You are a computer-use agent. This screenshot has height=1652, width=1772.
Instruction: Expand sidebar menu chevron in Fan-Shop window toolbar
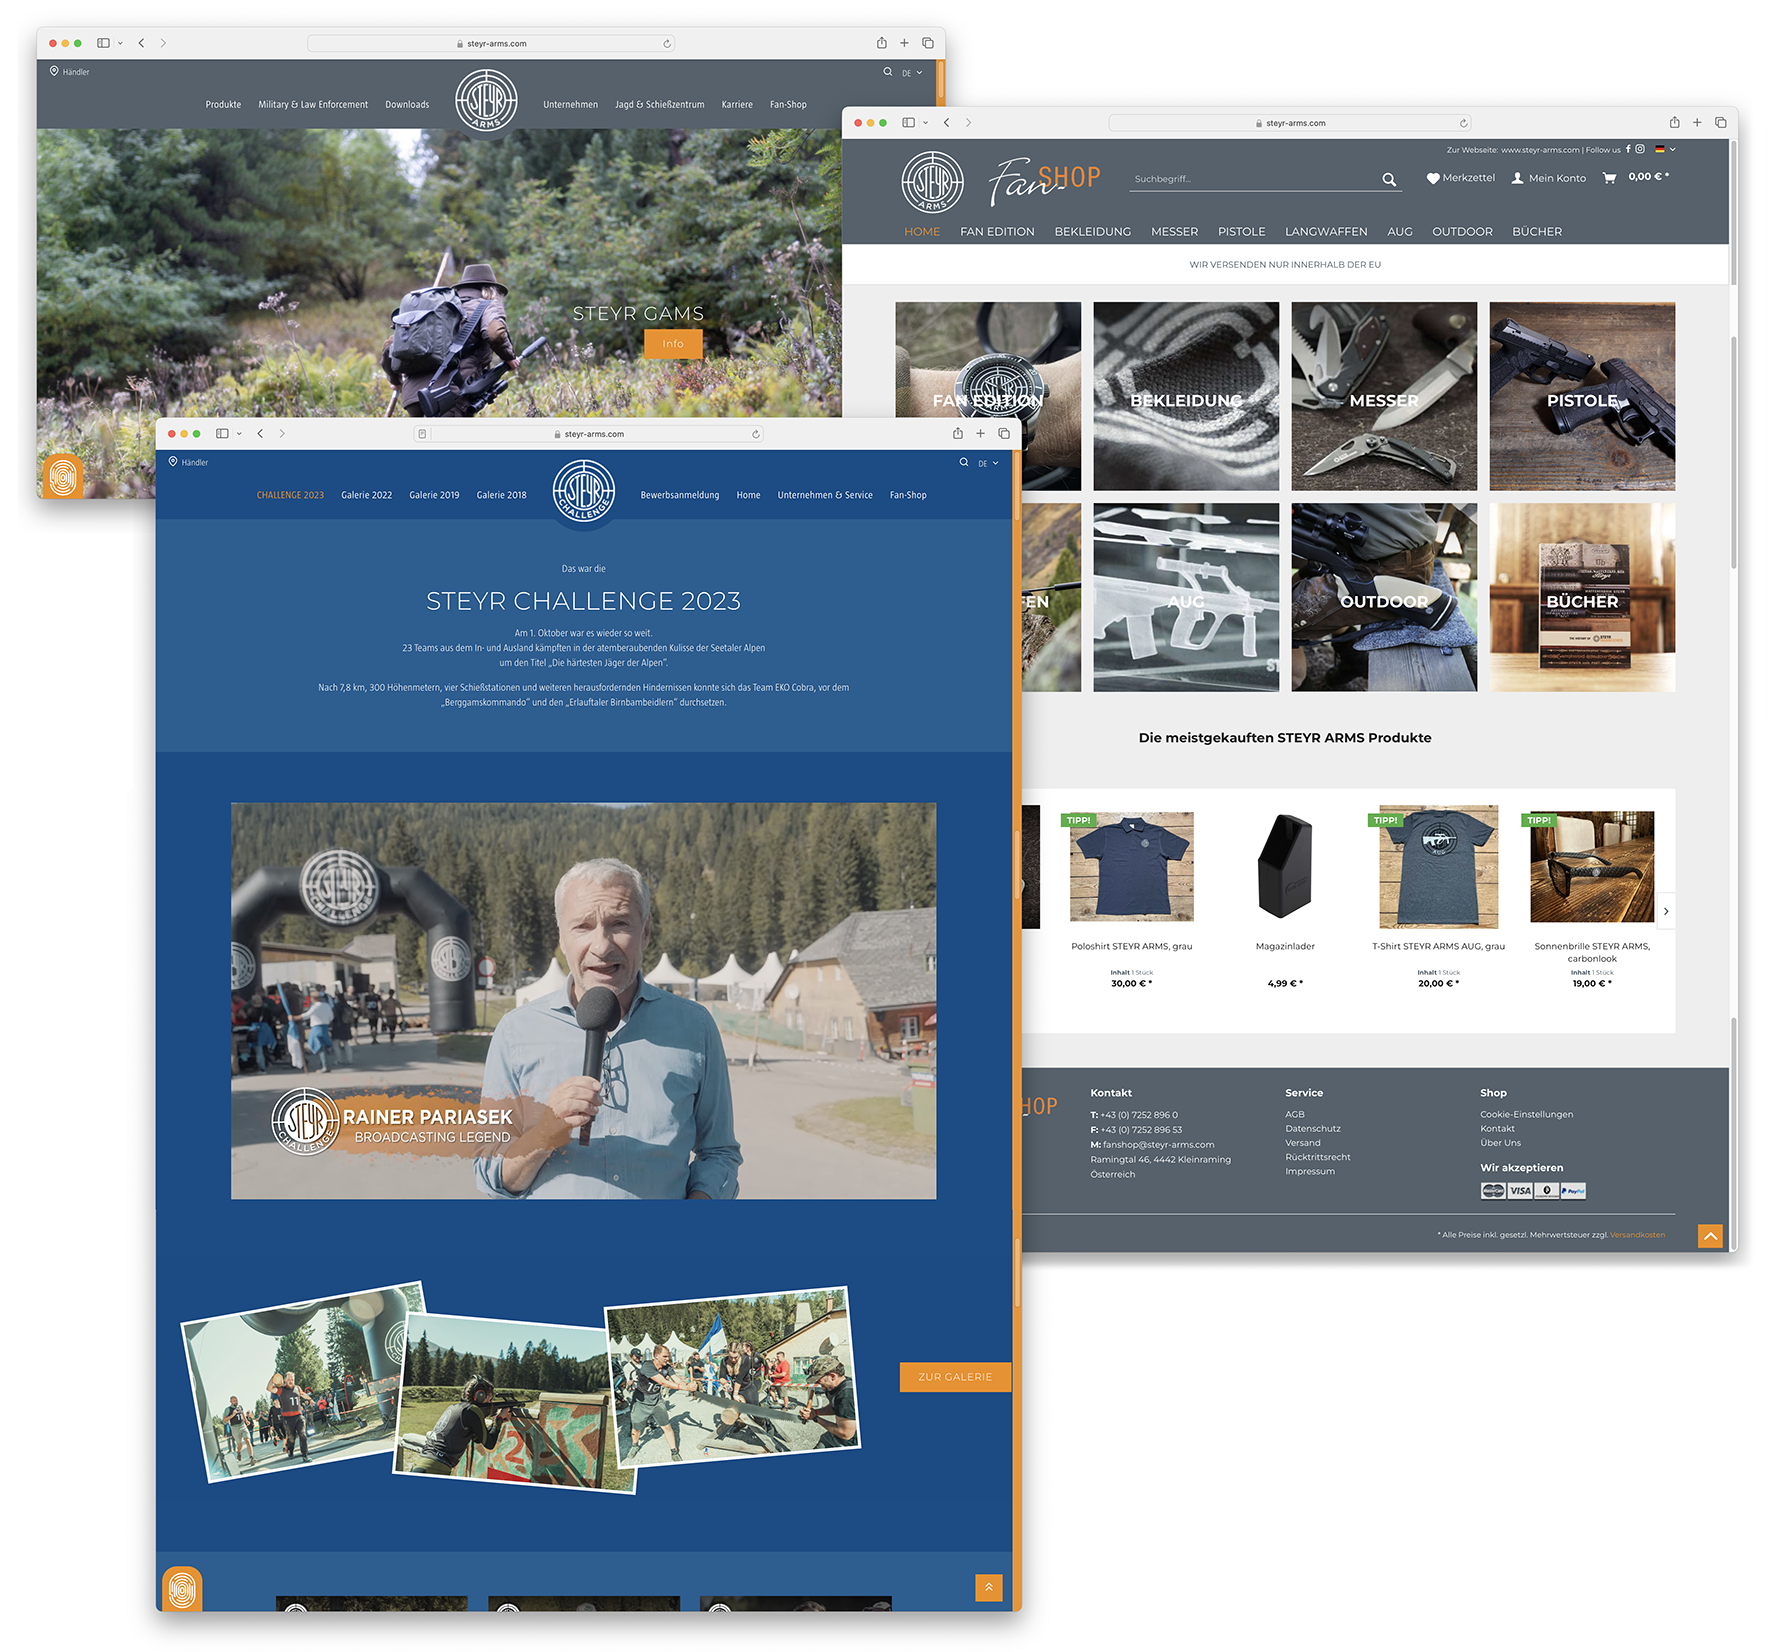(x=925, y=122)
